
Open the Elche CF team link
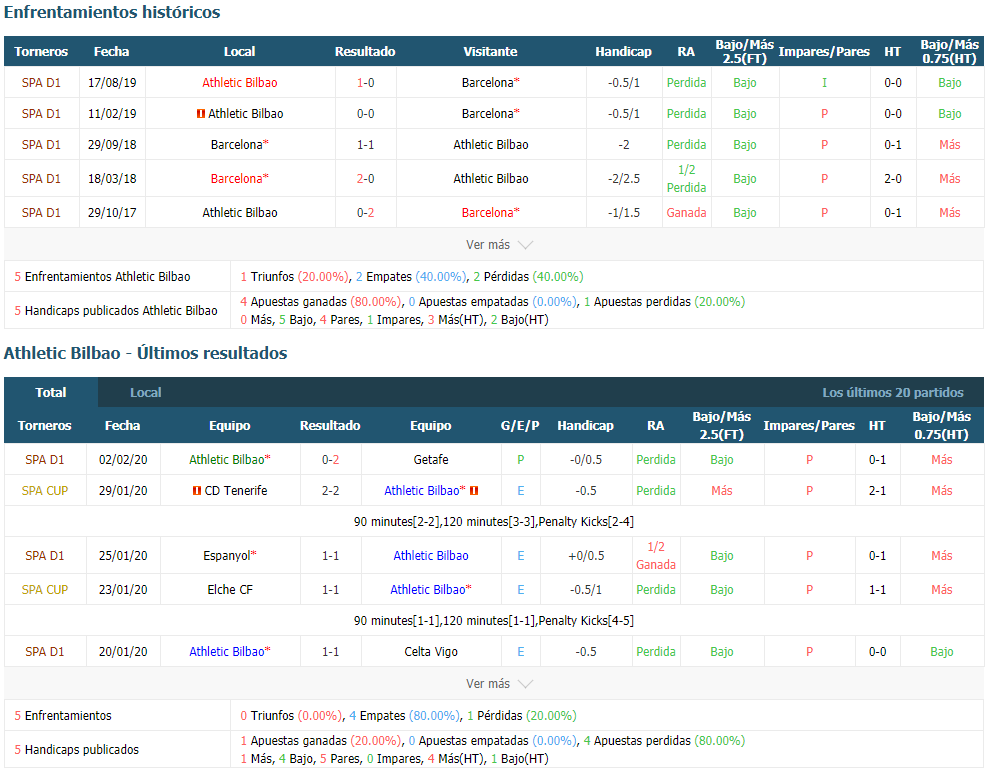point(230,590)
